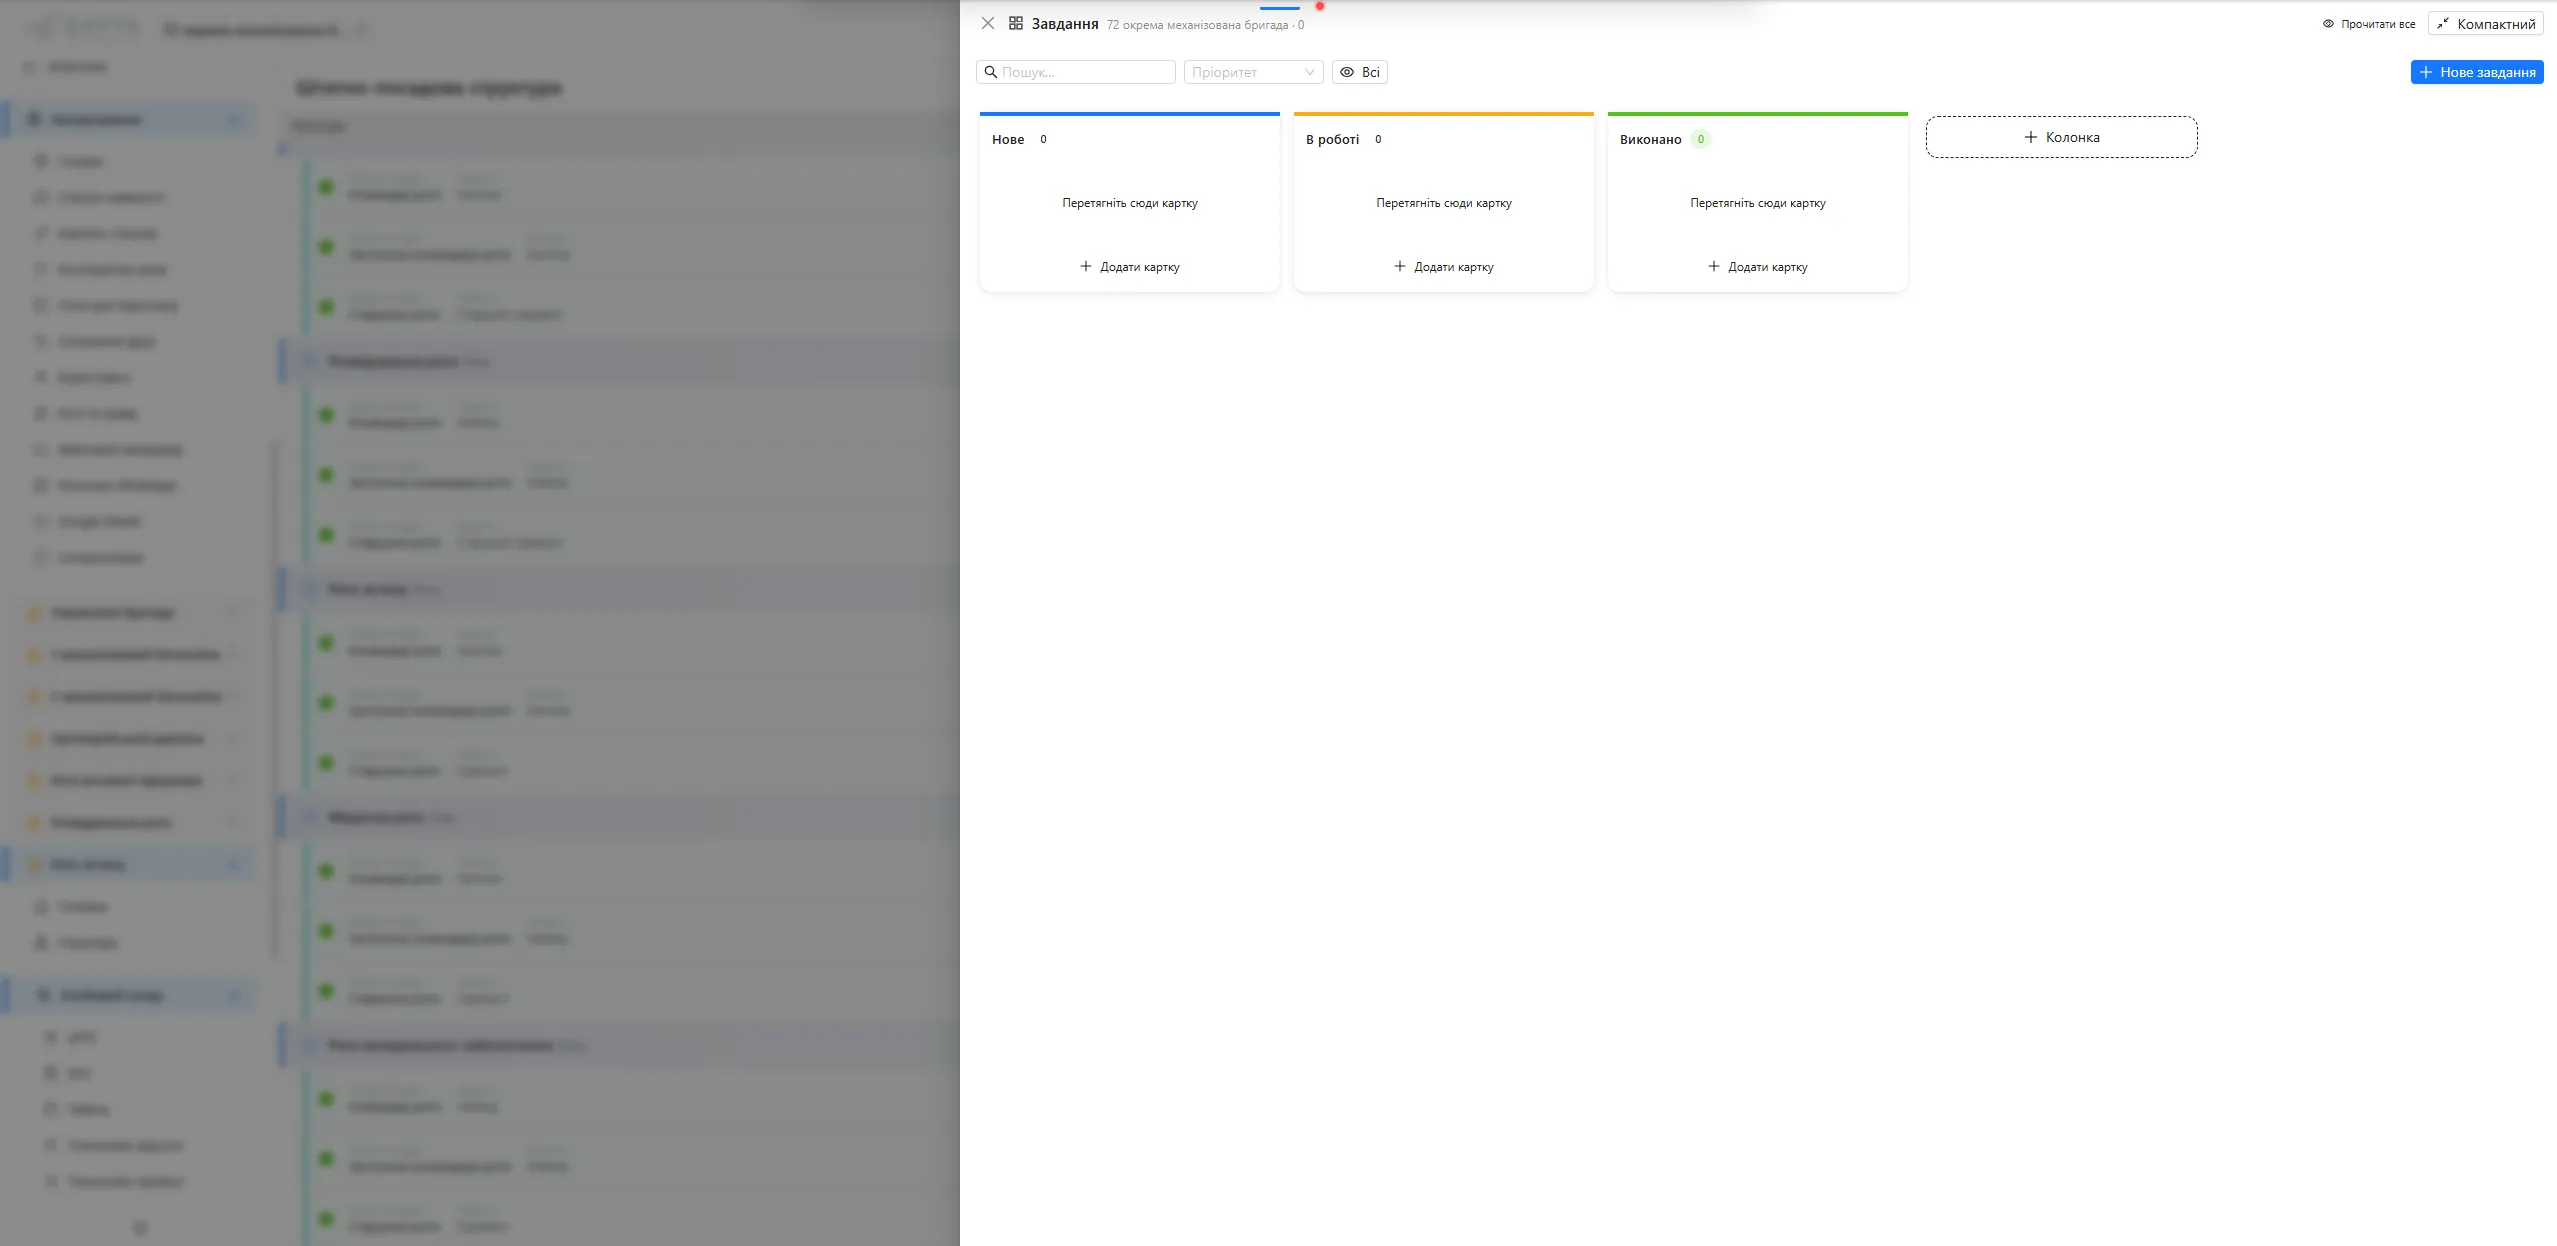
Task: Open the Пріоритет dropdown
Action: 1253,72
